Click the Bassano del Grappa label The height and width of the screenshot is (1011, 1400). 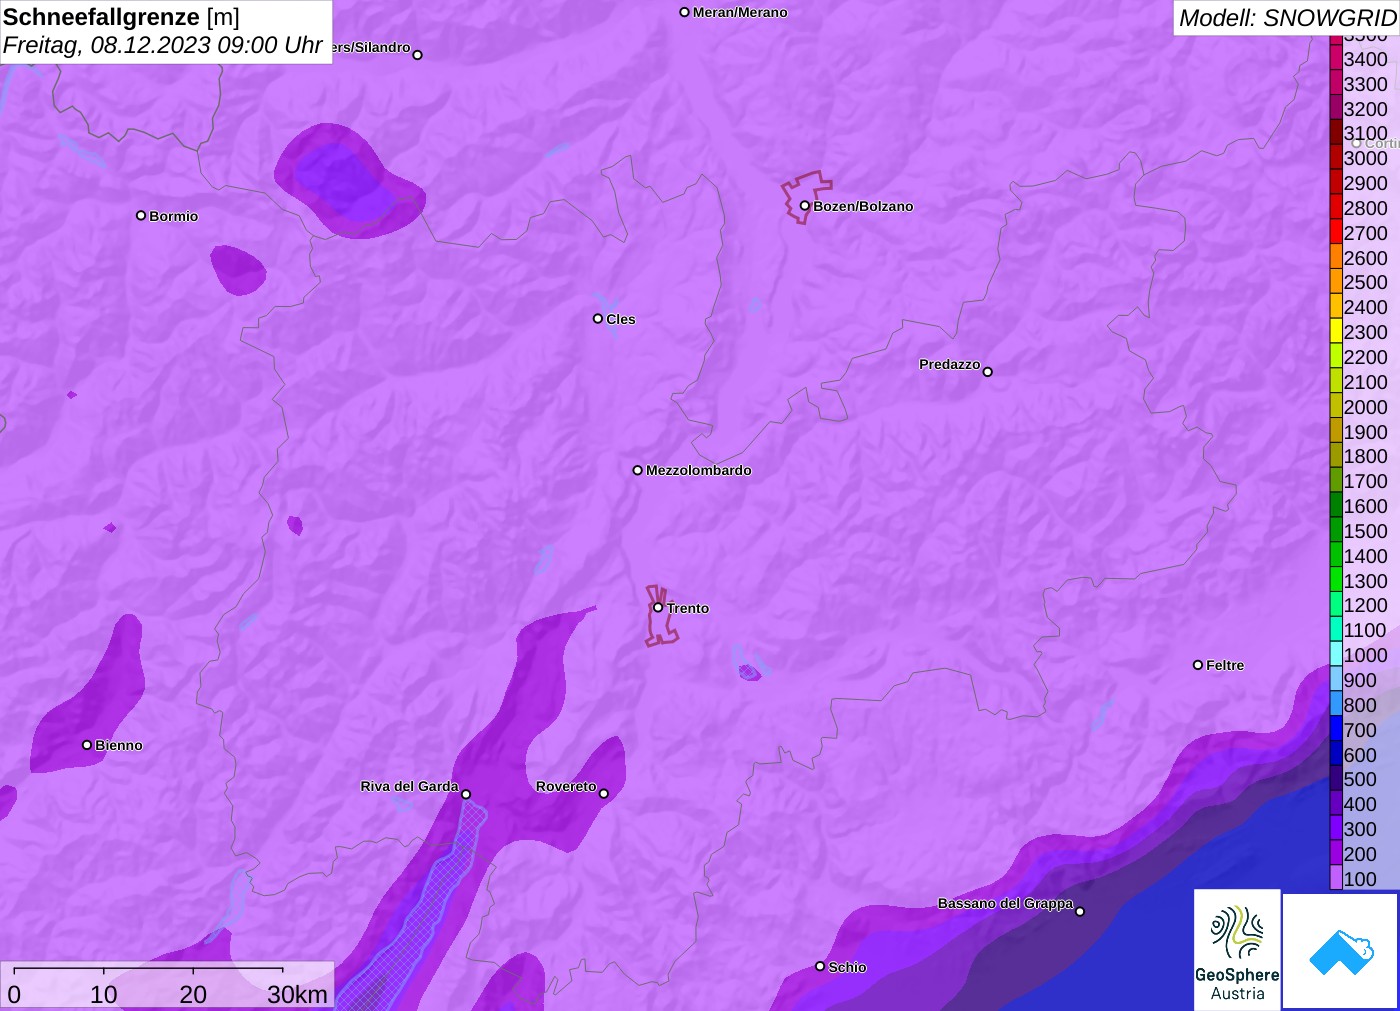tap(1005, 903)
